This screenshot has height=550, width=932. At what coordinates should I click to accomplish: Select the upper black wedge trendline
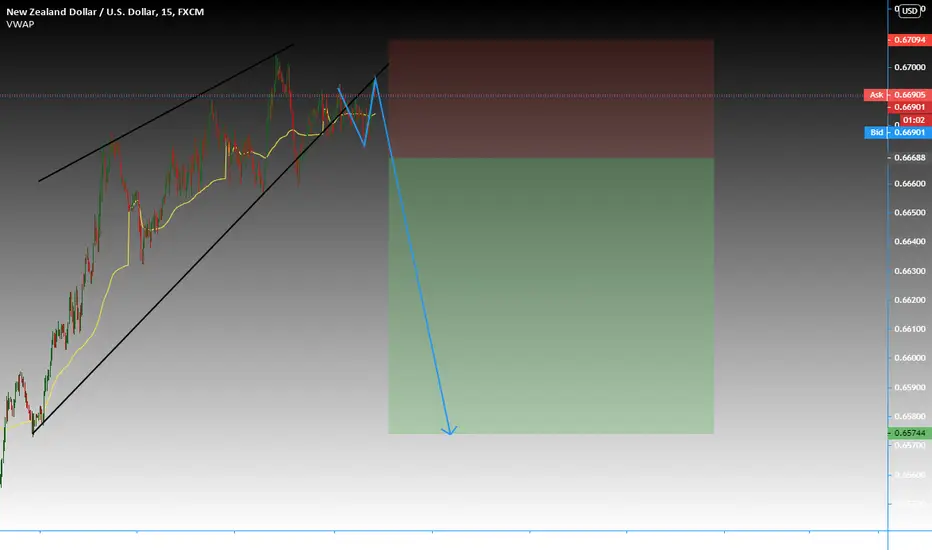click(x=166, y=112)
